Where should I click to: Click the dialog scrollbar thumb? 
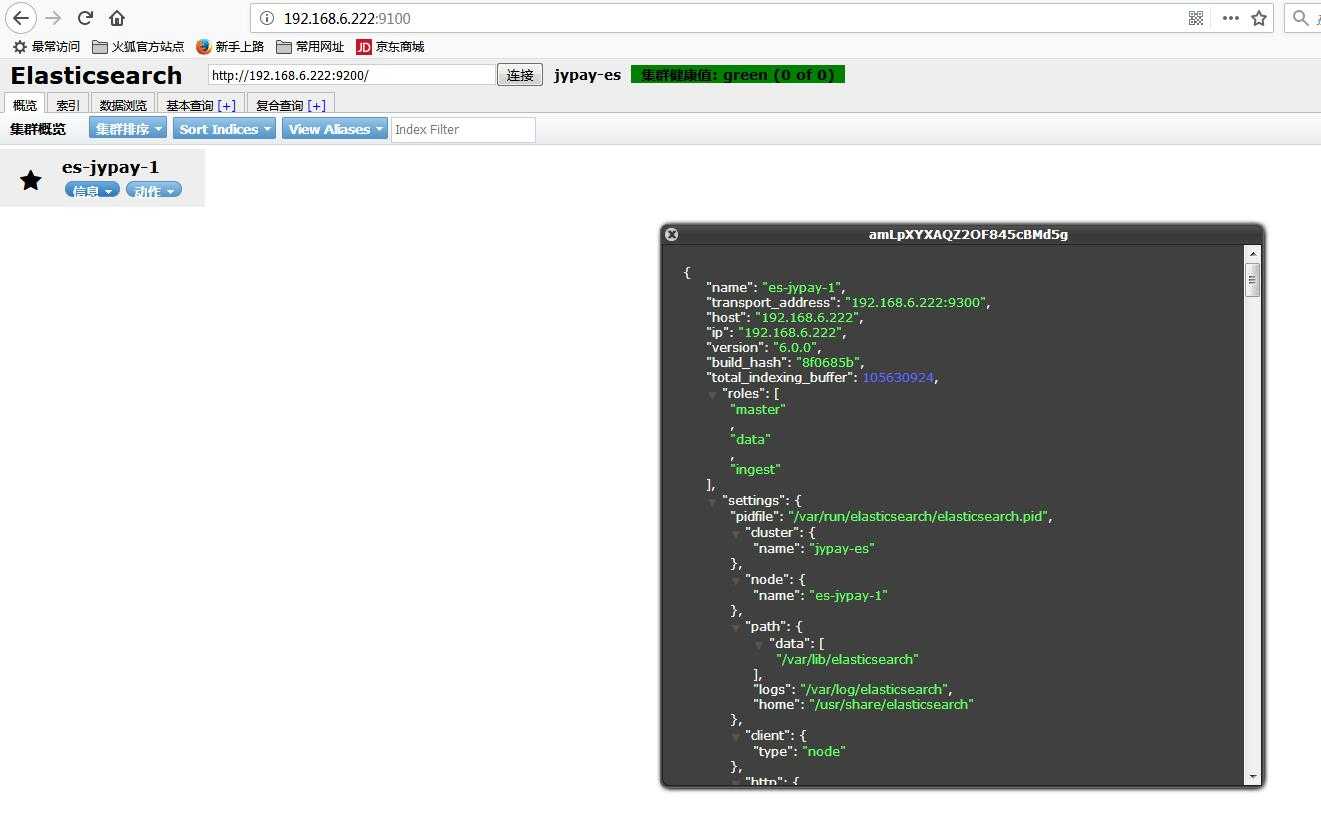1252,280
